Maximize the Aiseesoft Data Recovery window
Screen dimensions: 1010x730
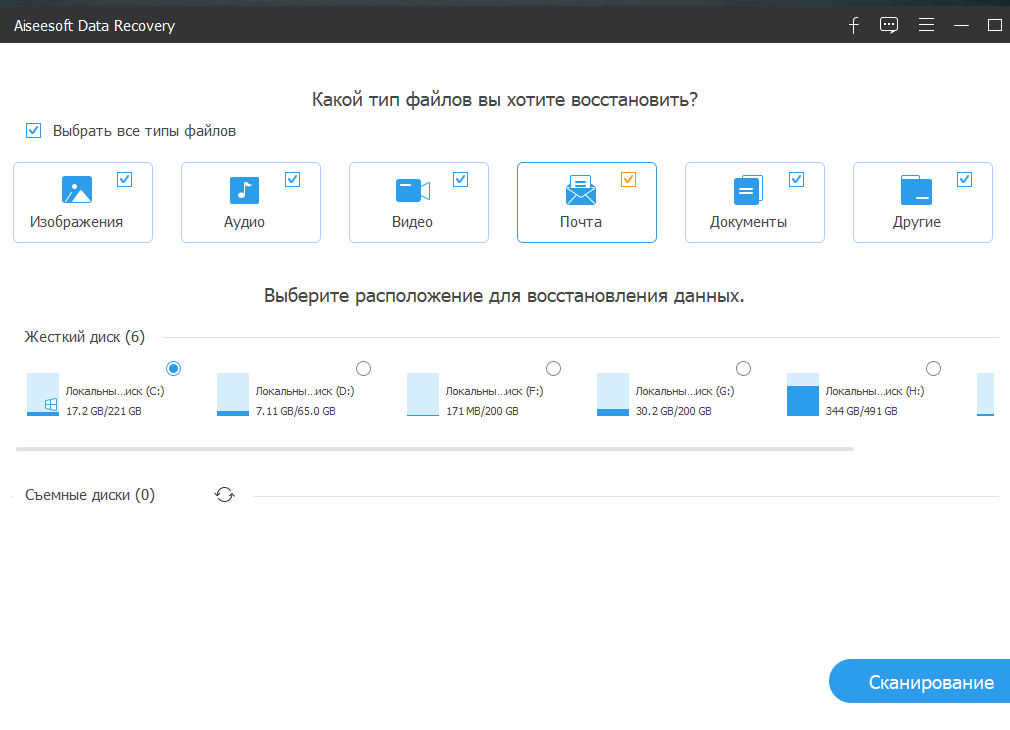coord(995,25)
